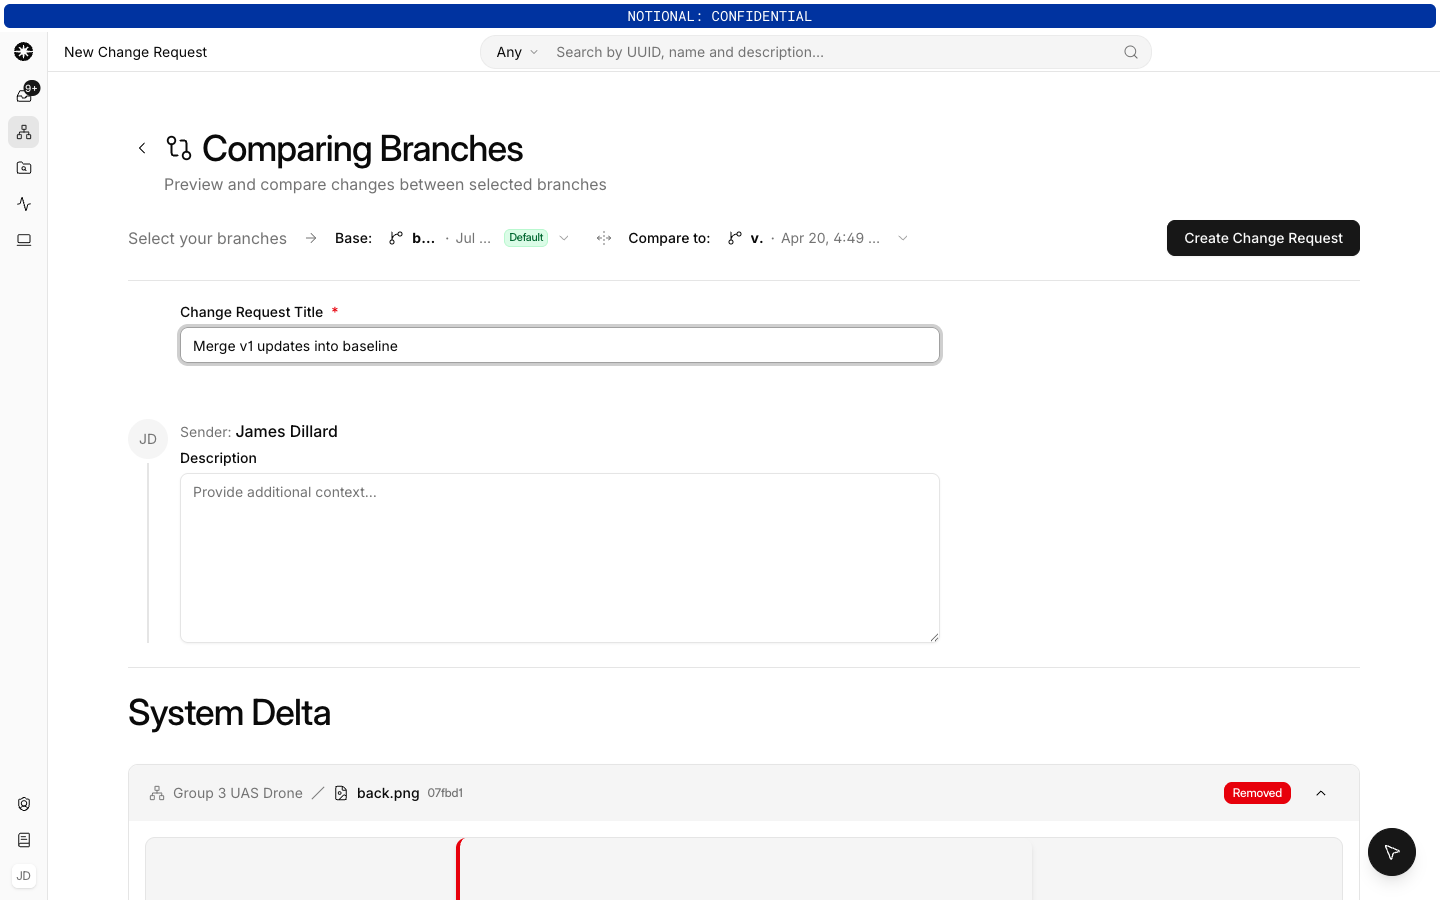This screenshot has height=900, width=1440.
Task: Collapse the back.png delta section
Action: tap(1321, 793)
